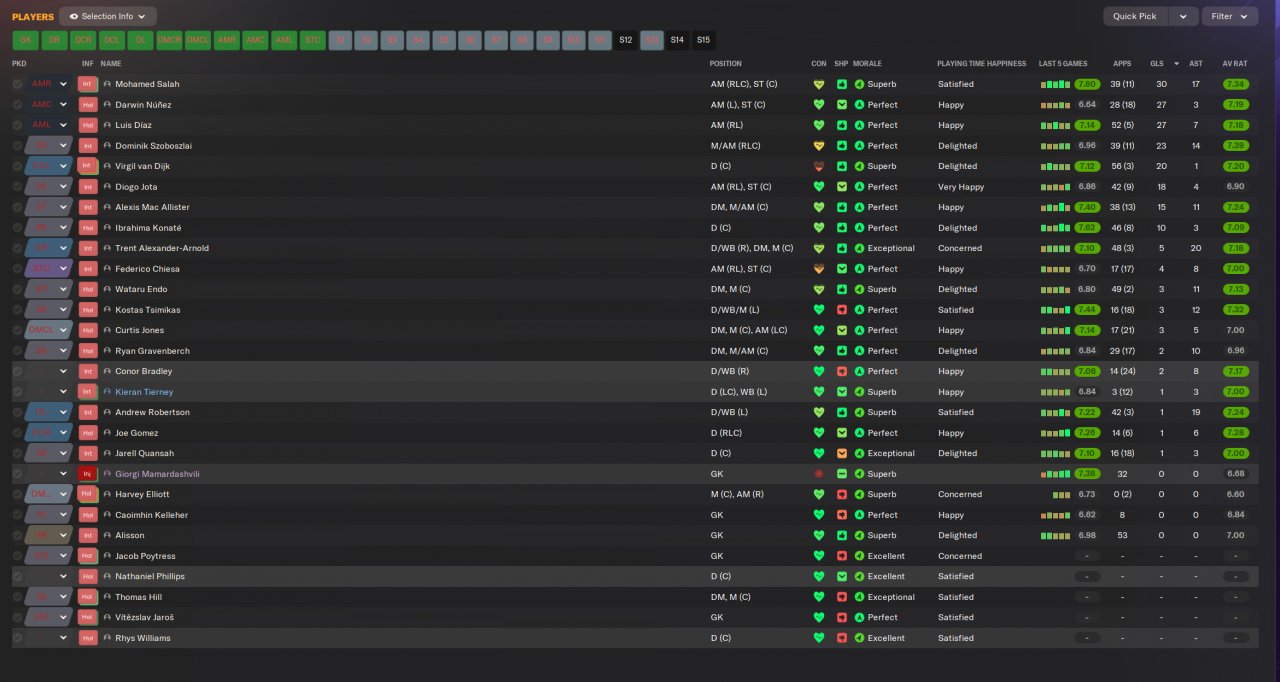Click Kostas Tsimikas's 7.44 last-game rating badge
The height and width of the screenshot is (682, 1280).
(x=1087, y=310)
